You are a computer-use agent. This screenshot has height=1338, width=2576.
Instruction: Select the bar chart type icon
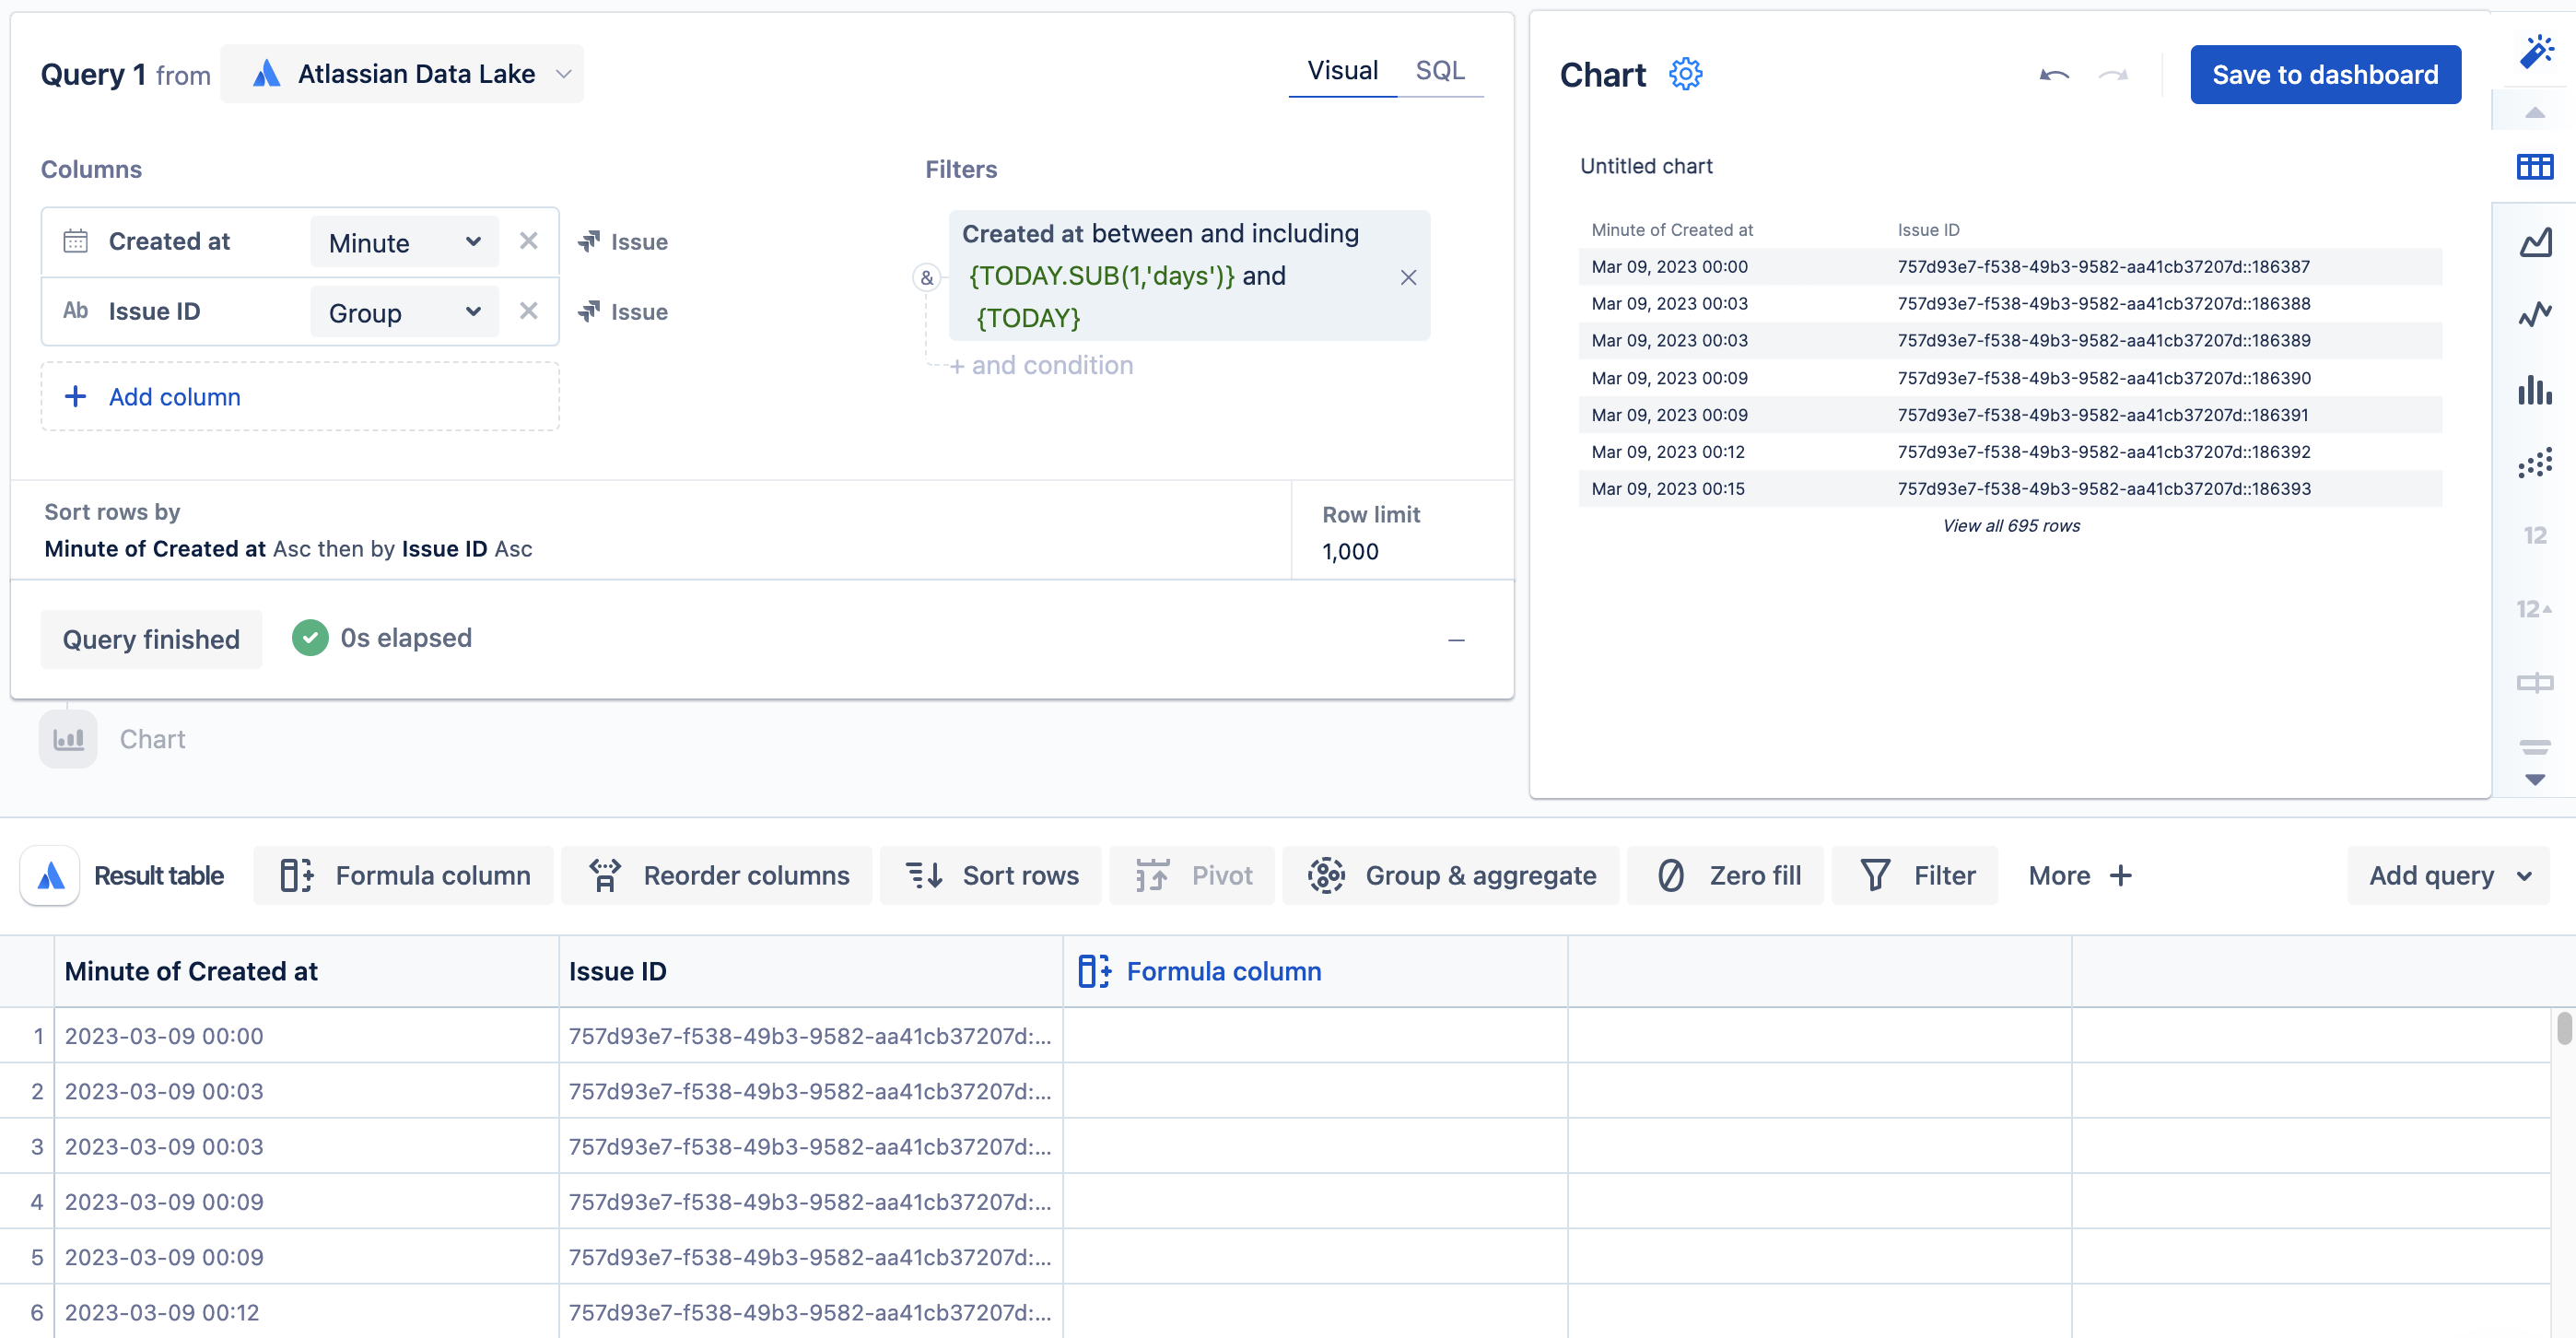coord(2534,389)
